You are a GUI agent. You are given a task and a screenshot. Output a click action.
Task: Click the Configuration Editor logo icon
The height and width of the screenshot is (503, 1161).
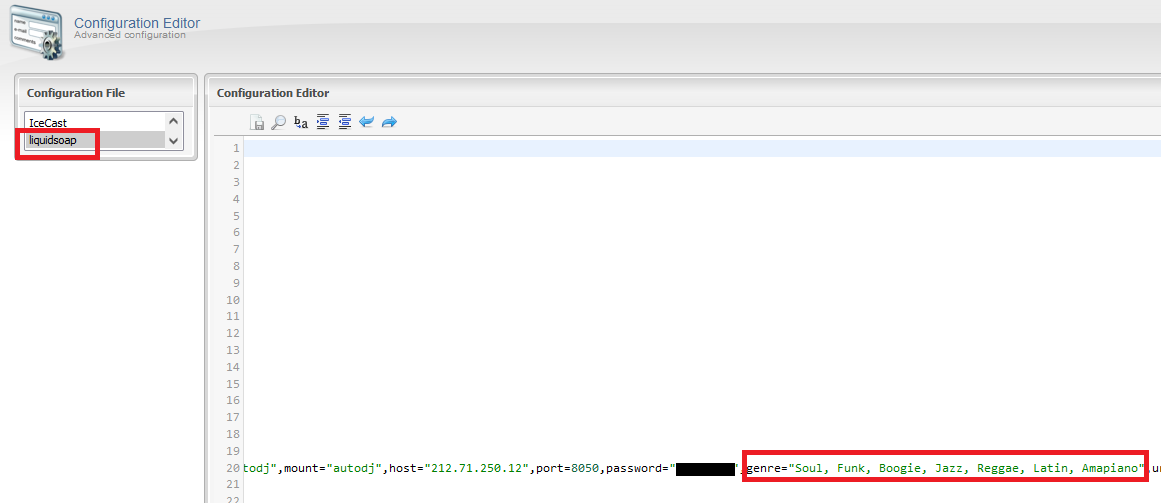pyautogui.click(x=36, y=32)
